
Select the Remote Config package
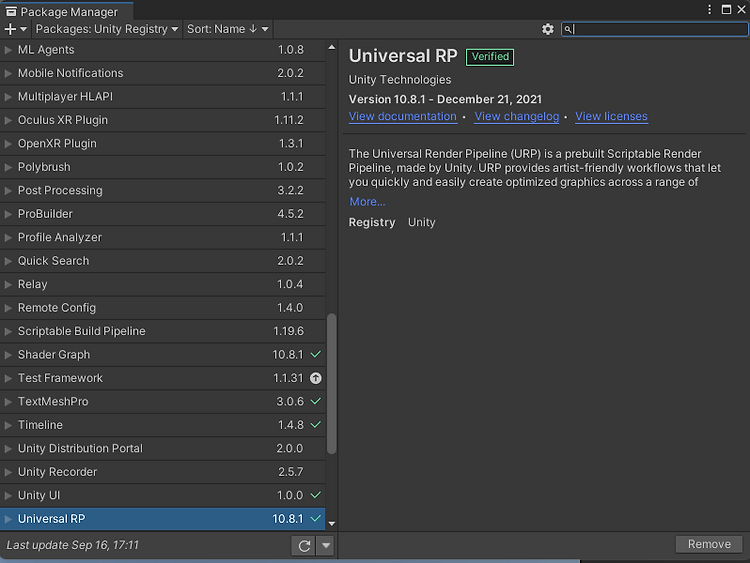[x=162, y=308]
